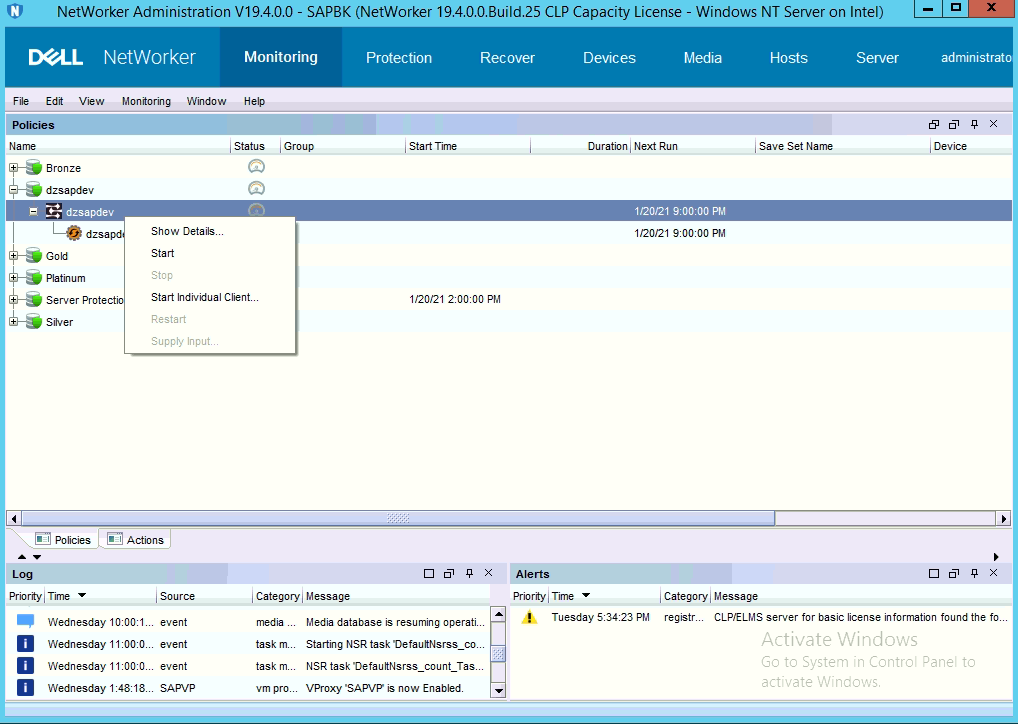Go to the Devices section

(x=609, y=58)
